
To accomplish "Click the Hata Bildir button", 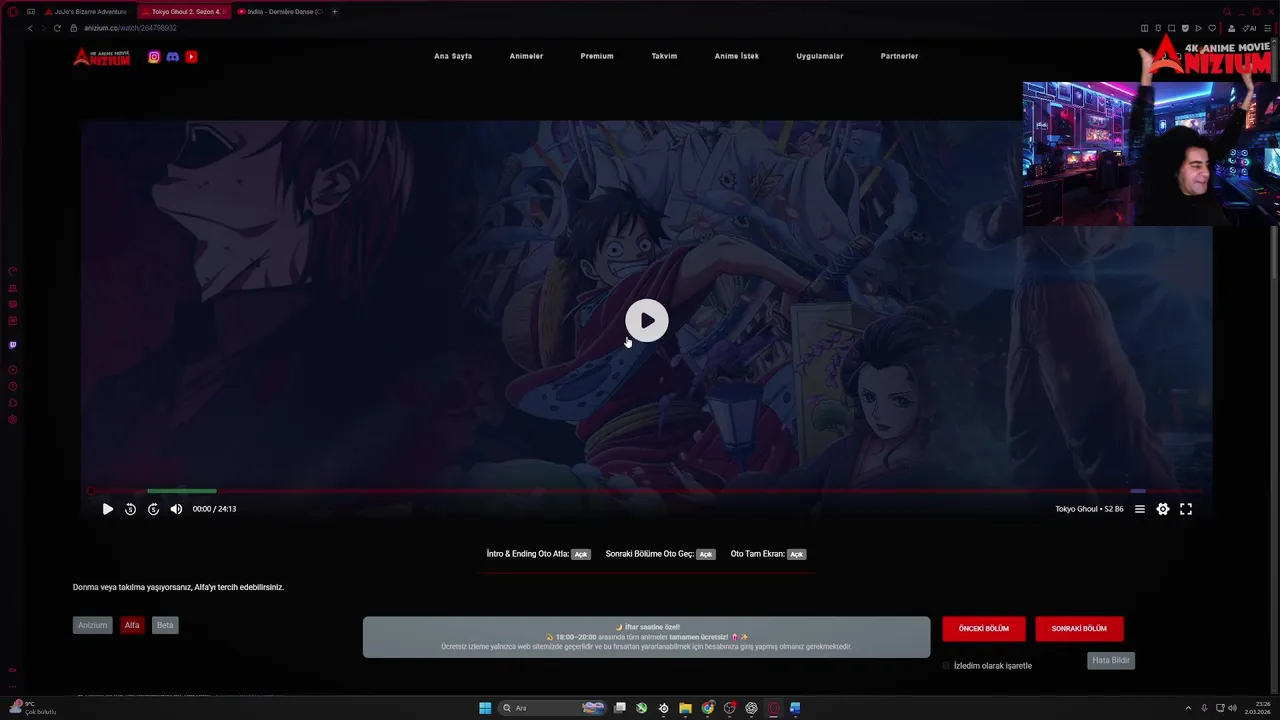I will tap(1111, 660).
